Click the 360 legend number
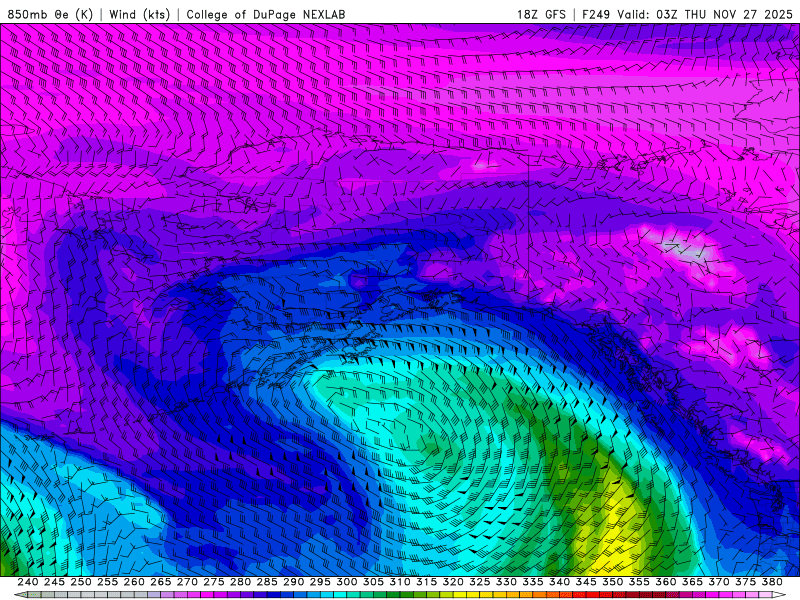 (x=665, y=582)
